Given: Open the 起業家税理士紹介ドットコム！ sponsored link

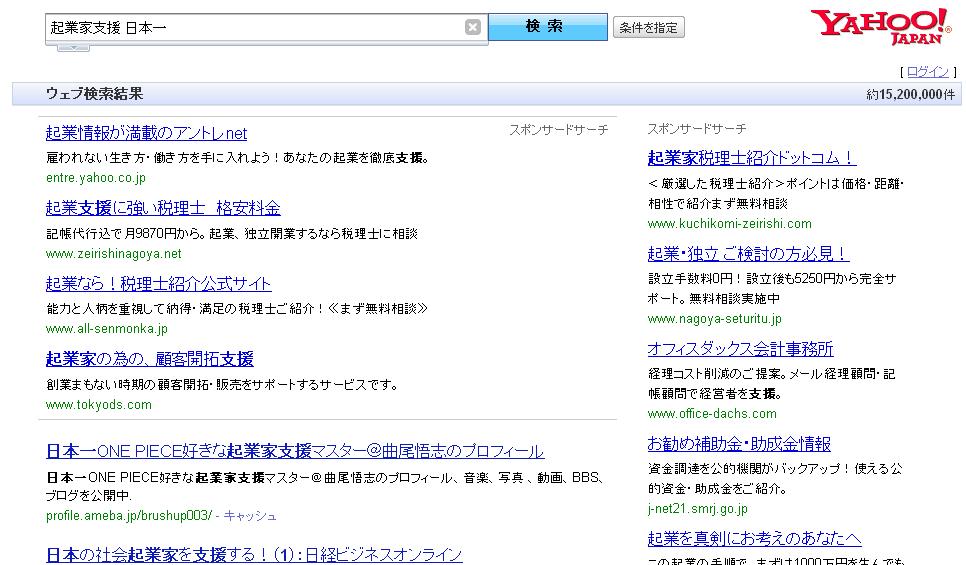Looking at the screenshot, I should coord(752,158).
